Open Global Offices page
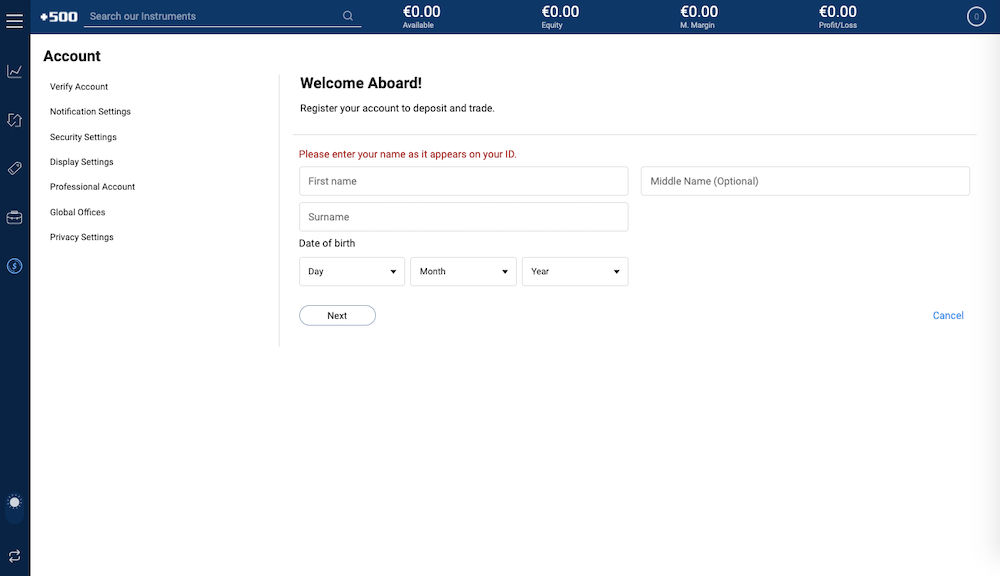The width and height of the screenshot is (1000, 576). click(x=77, y=212)
